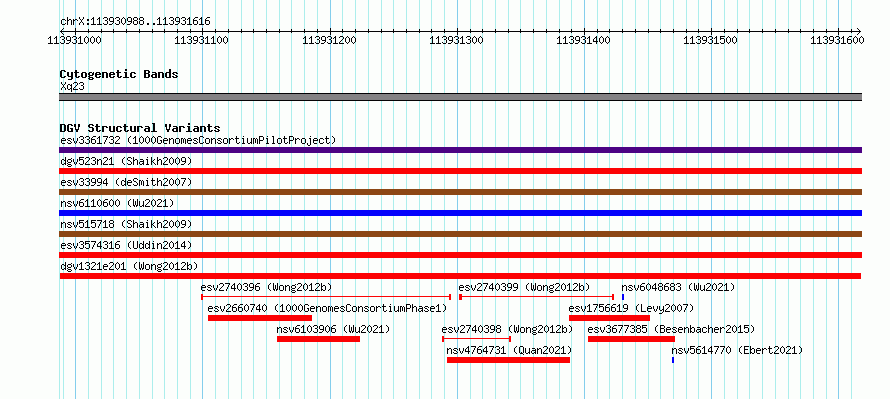Click ruler position 113931300

click(457, 40)
